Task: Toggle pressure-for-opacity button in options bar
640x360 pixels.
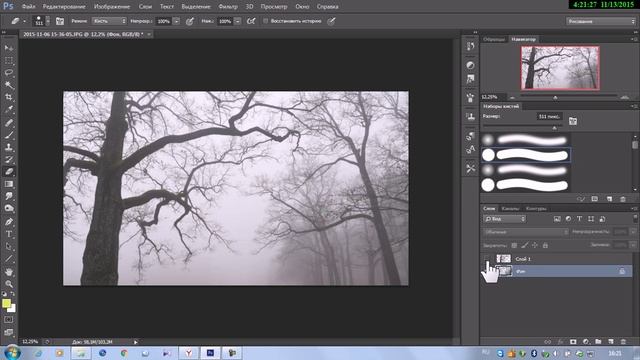Action: (x=190, y=21)
